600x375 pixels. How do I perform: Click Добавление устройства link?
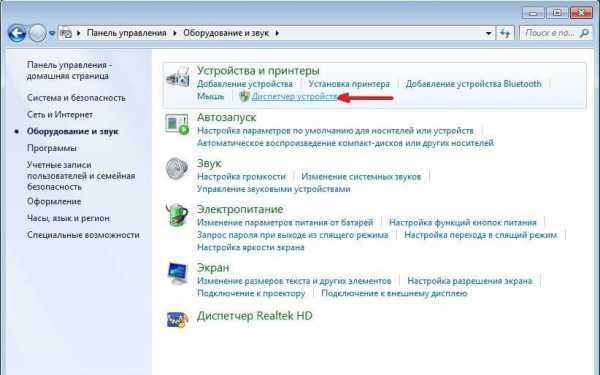(x=245, y=84)
